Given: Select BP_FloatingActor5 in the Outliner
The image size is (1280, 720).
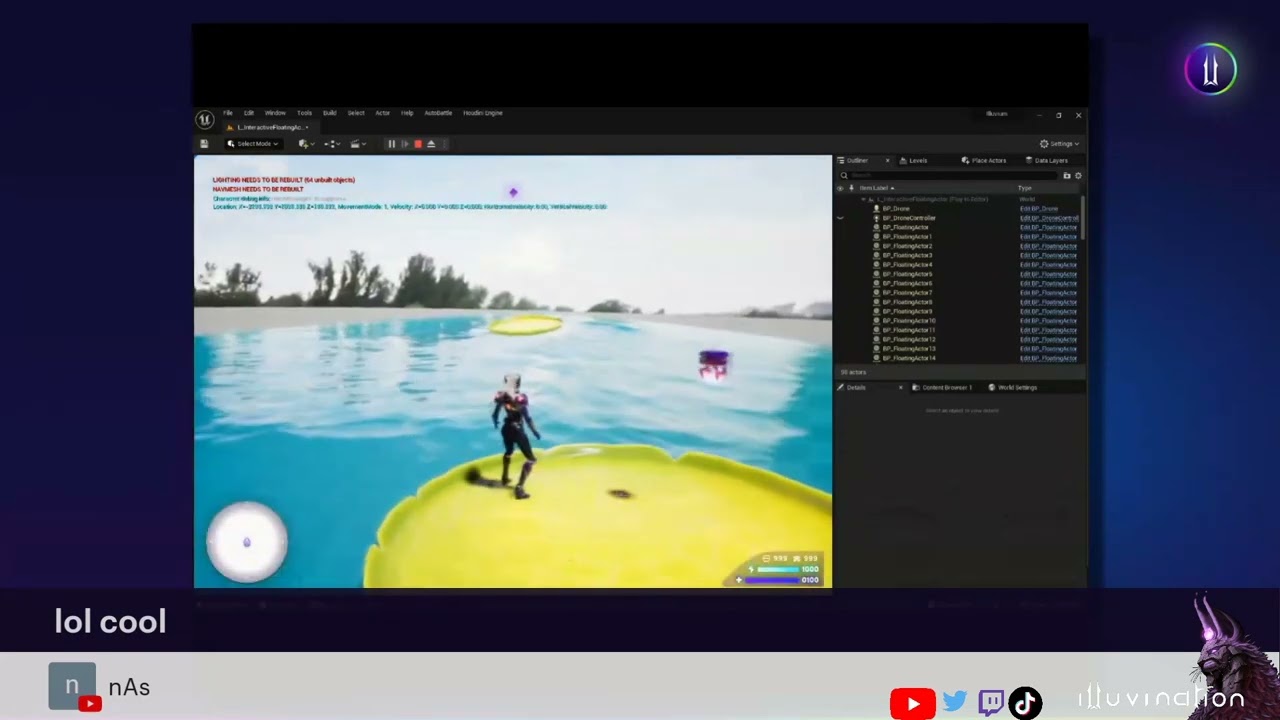Looking at the screenshot, I should [907, 274].
